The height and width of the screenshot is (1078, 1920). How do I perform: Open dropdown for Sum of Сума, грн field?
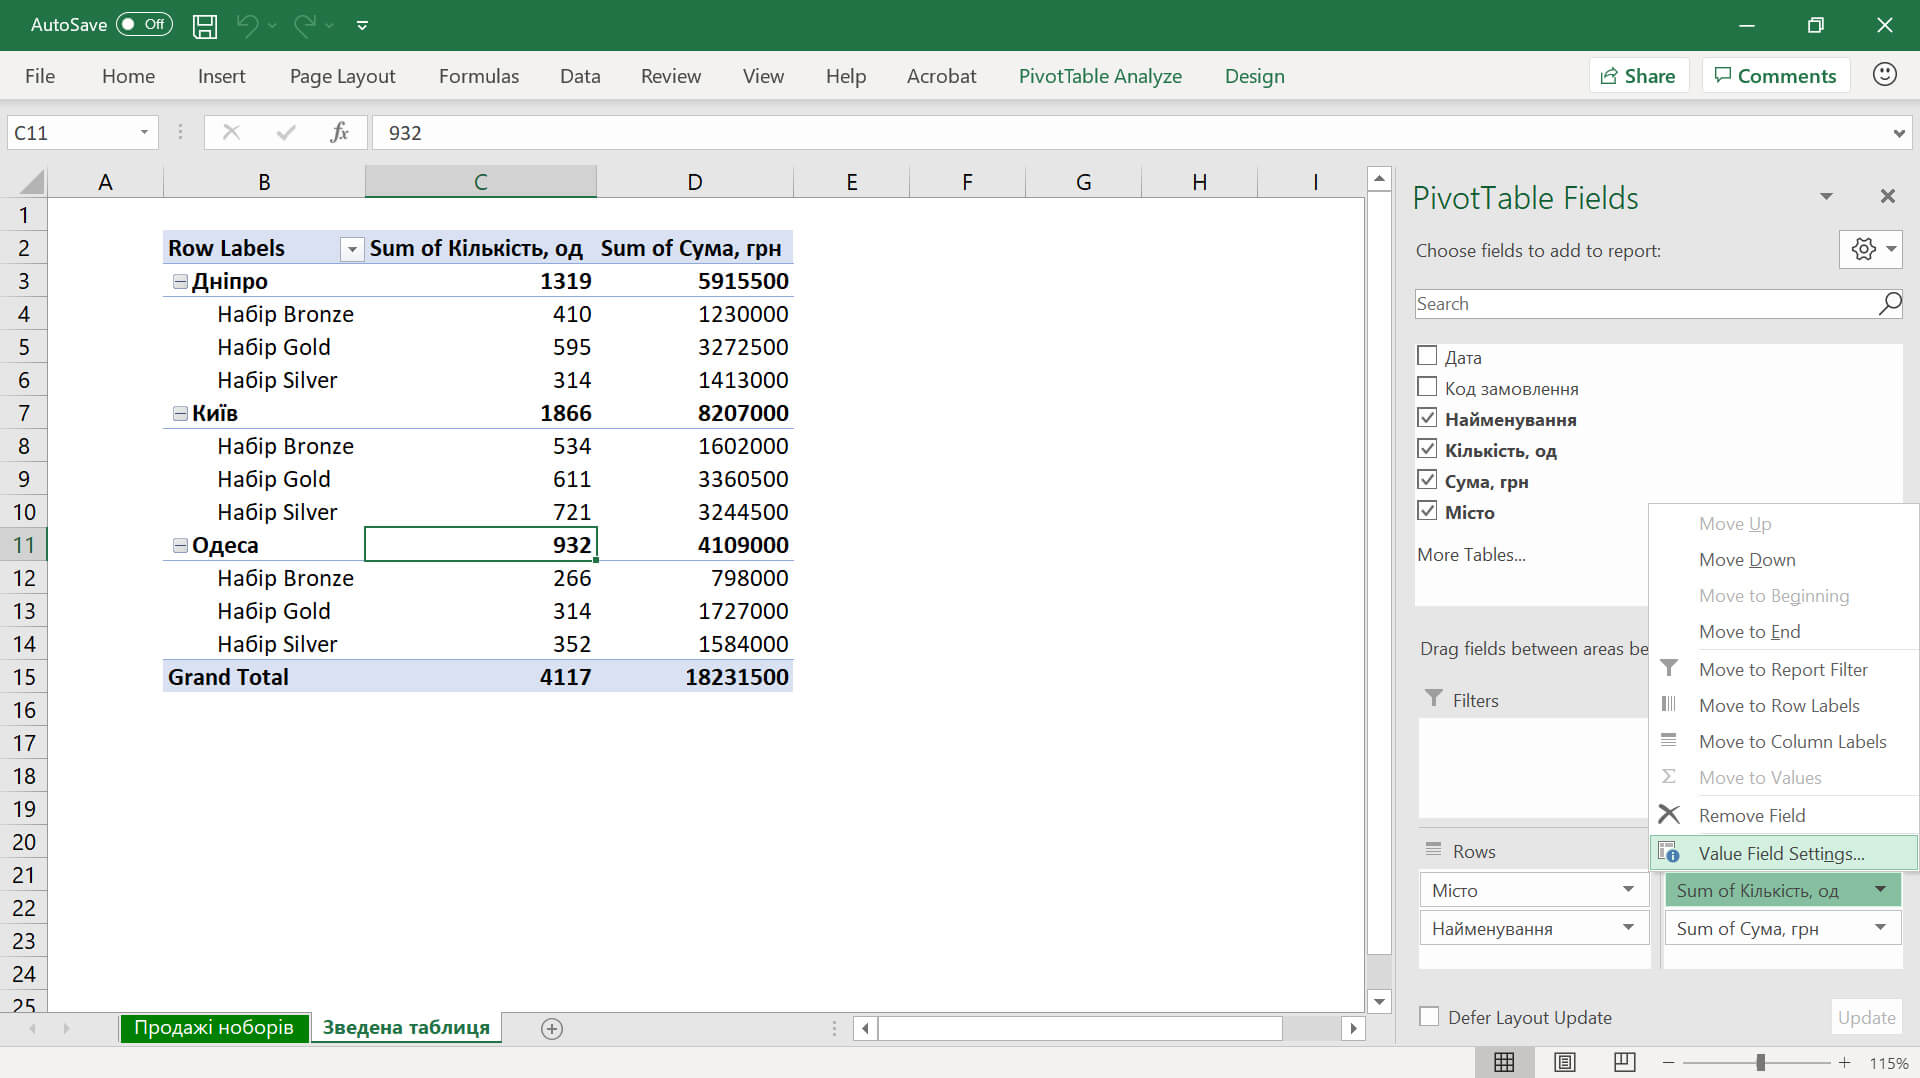pyautogui.click(x=1880, y=928)
